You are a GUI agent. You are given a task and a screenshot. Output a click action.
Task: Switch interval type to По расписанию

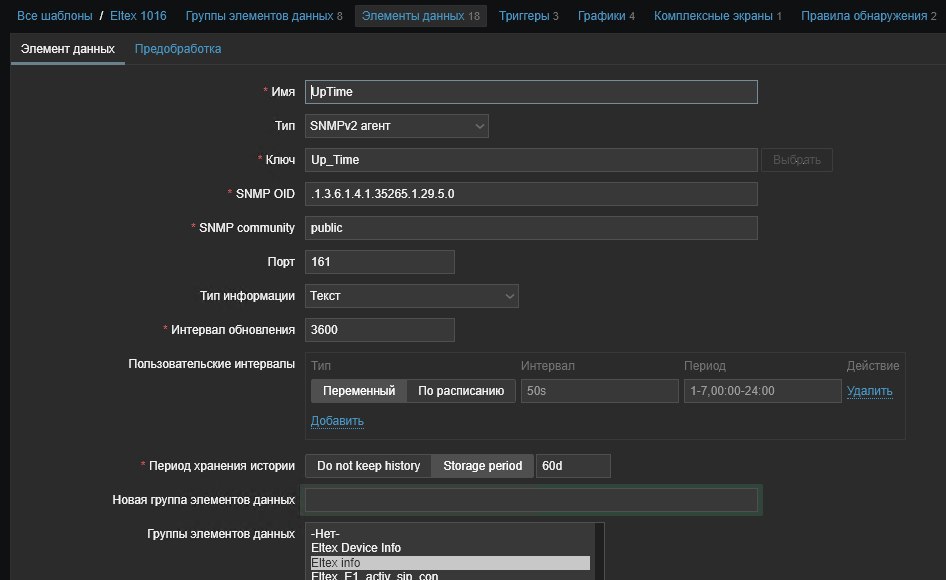pyautogui.click(x=460, y=391)
